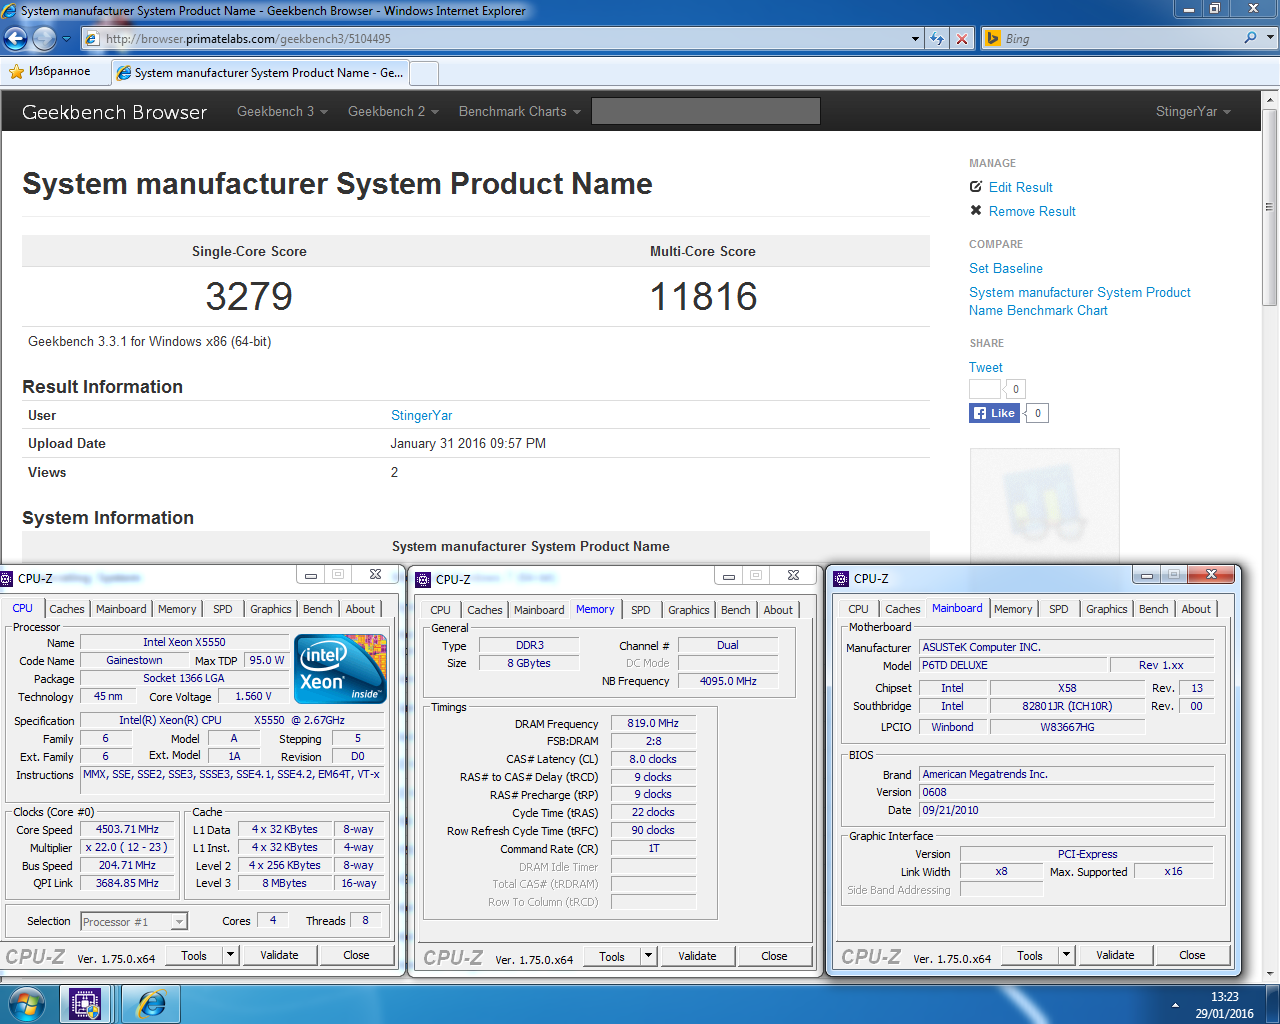Image resolution: width=1280 pixels, height=1024 pixels.
Task: Click the CPU-Z title icon in Mainboard window
Action: coord(842,579)
